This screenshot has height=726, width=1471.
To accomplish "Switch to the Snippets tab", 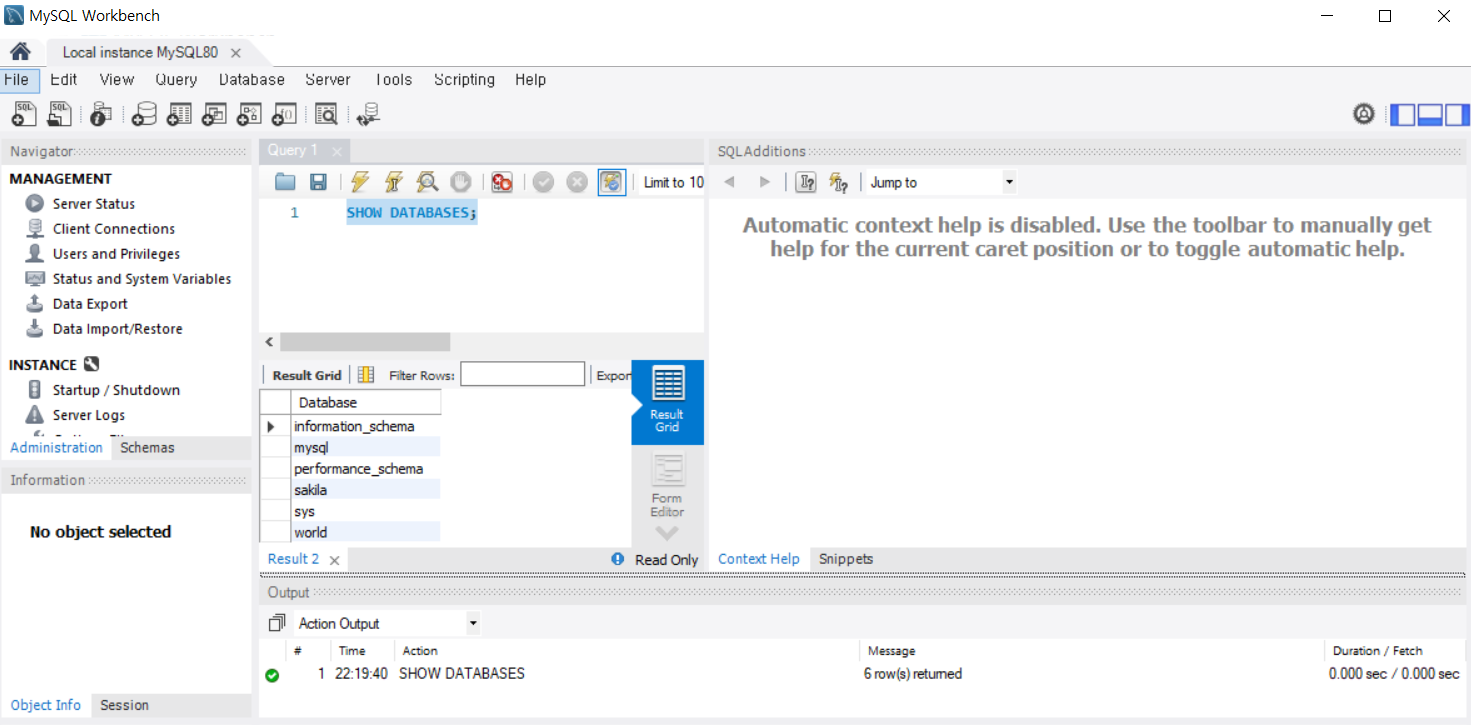I will [x=846, y=559].
